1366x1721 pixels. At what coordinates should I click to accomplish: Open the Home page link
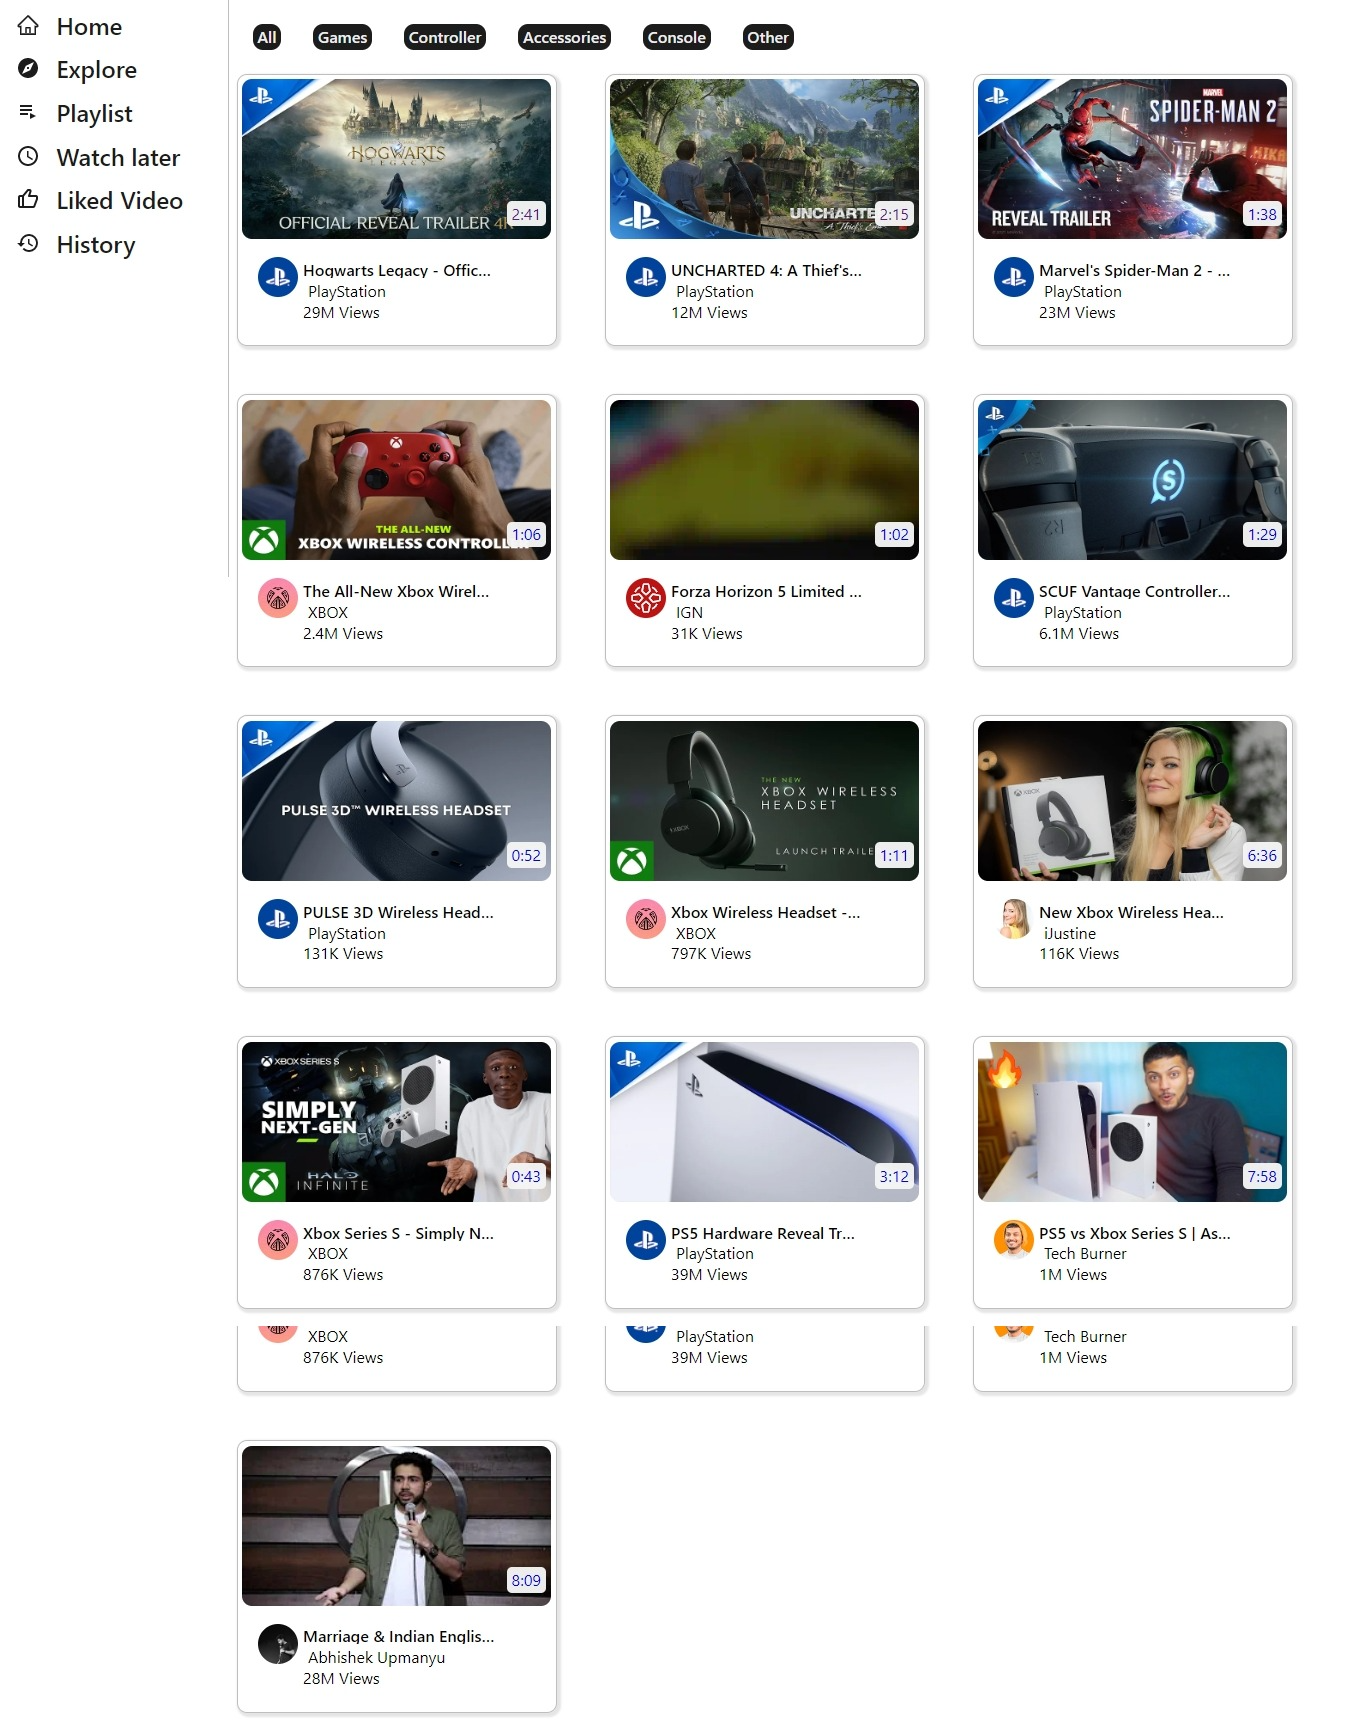tap(89, 27)
